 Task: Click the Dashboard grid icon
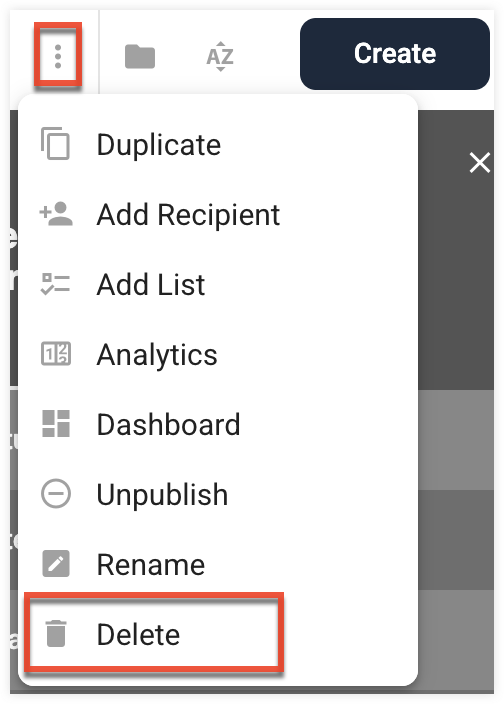click(x=56, y=423)
